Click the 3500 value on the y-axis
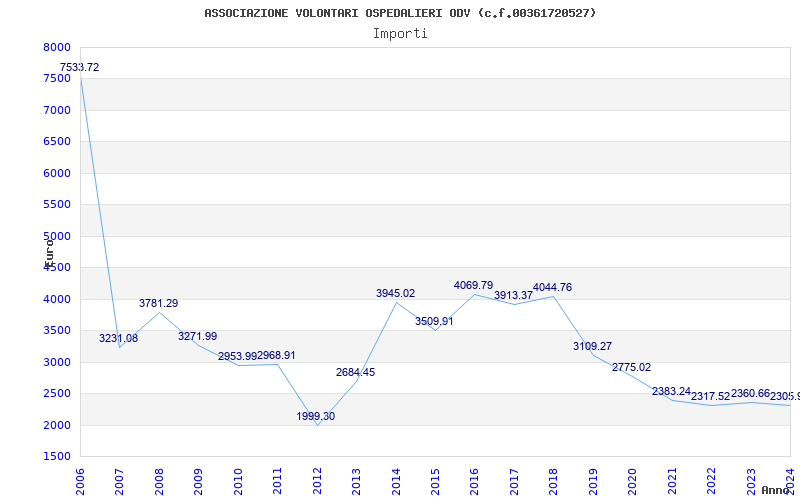This screenshot has width=800, height=500. 56,331
